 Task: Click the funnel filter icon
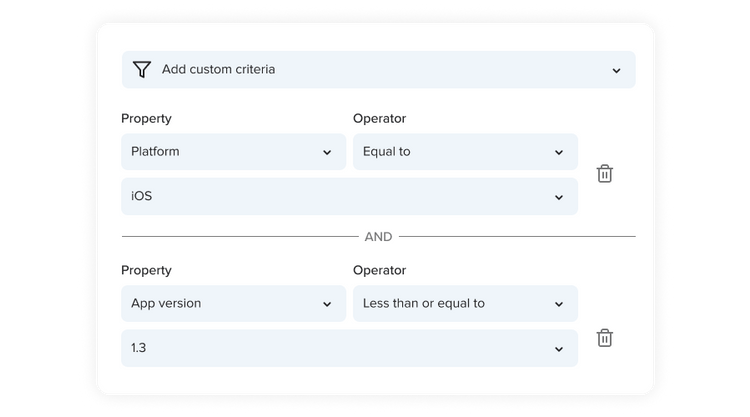tap(142, 70)
